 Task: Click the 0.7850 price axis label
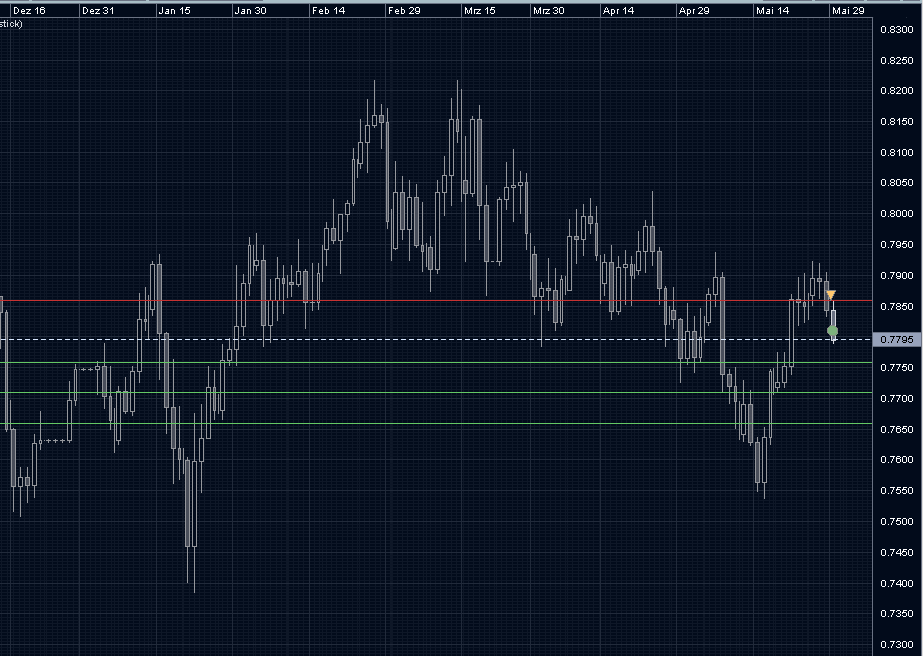coord(897,307)
